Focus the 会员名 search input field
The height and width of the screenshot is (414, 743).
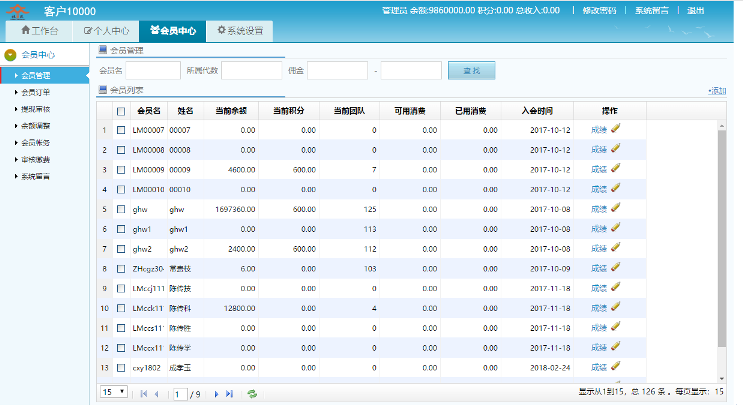pyautogui.click(x=153, y=71)
